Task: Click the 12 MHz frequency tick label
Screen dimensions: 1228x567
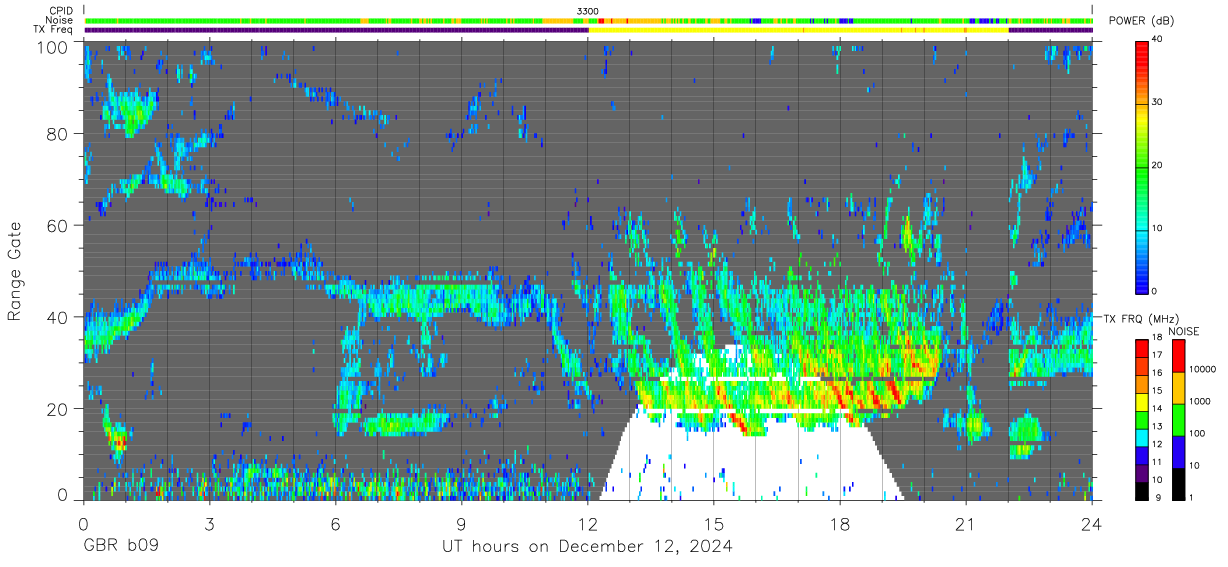Action: (x=1157, y=445)
